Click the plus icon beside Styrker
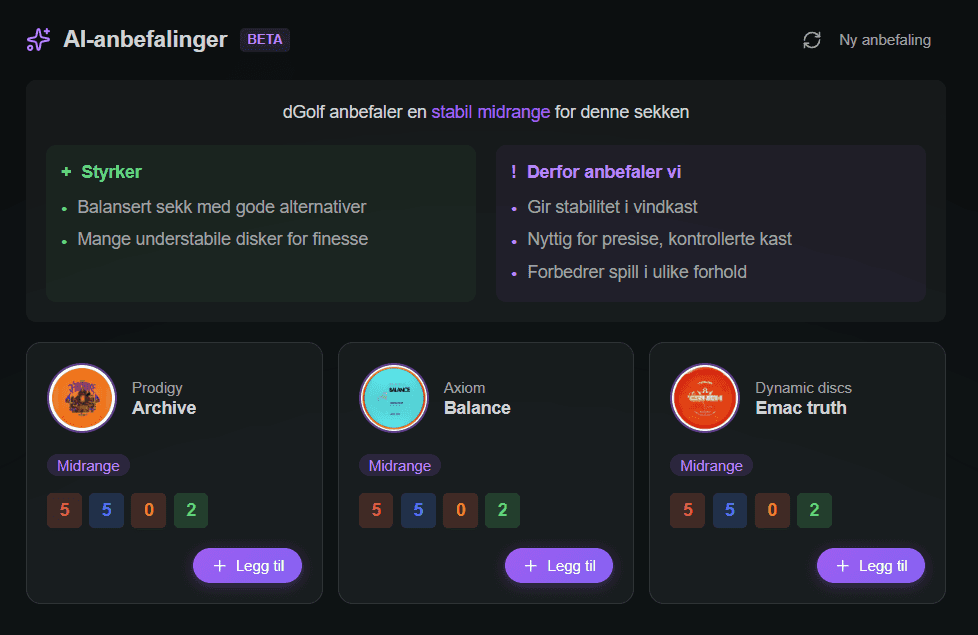 coord(66,172)
